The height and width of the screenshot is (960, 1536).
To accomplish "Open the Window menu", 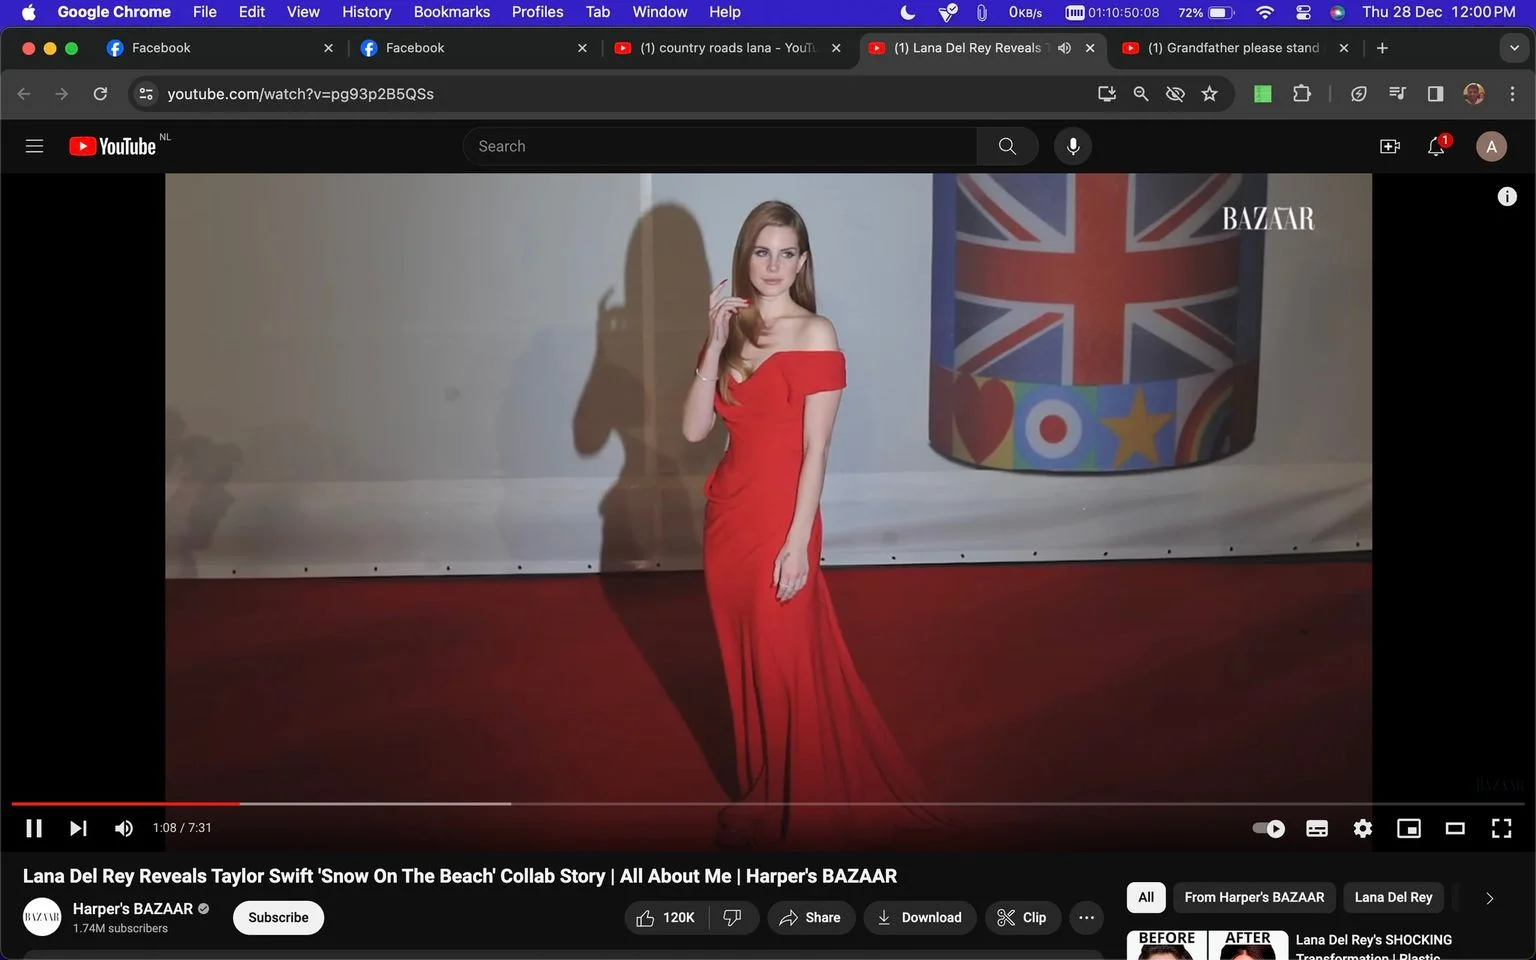I will point(660,12).
